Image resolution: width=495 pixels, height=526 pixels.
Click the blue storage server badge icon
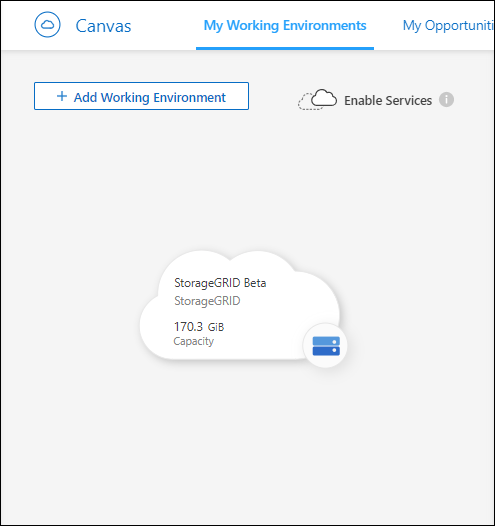[326, 346]
